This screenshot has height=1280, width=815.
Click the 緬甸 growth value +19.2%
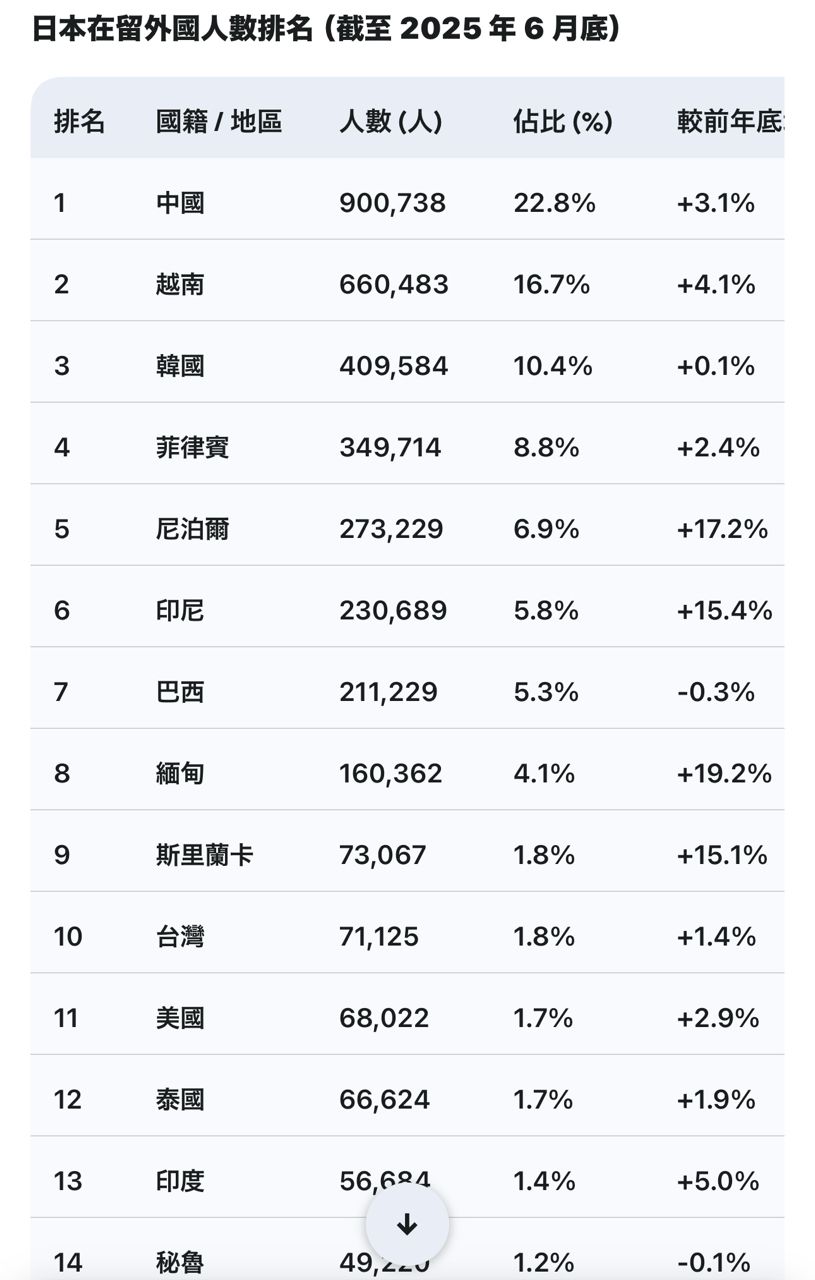pyautogui.click(x=724, y=773)
